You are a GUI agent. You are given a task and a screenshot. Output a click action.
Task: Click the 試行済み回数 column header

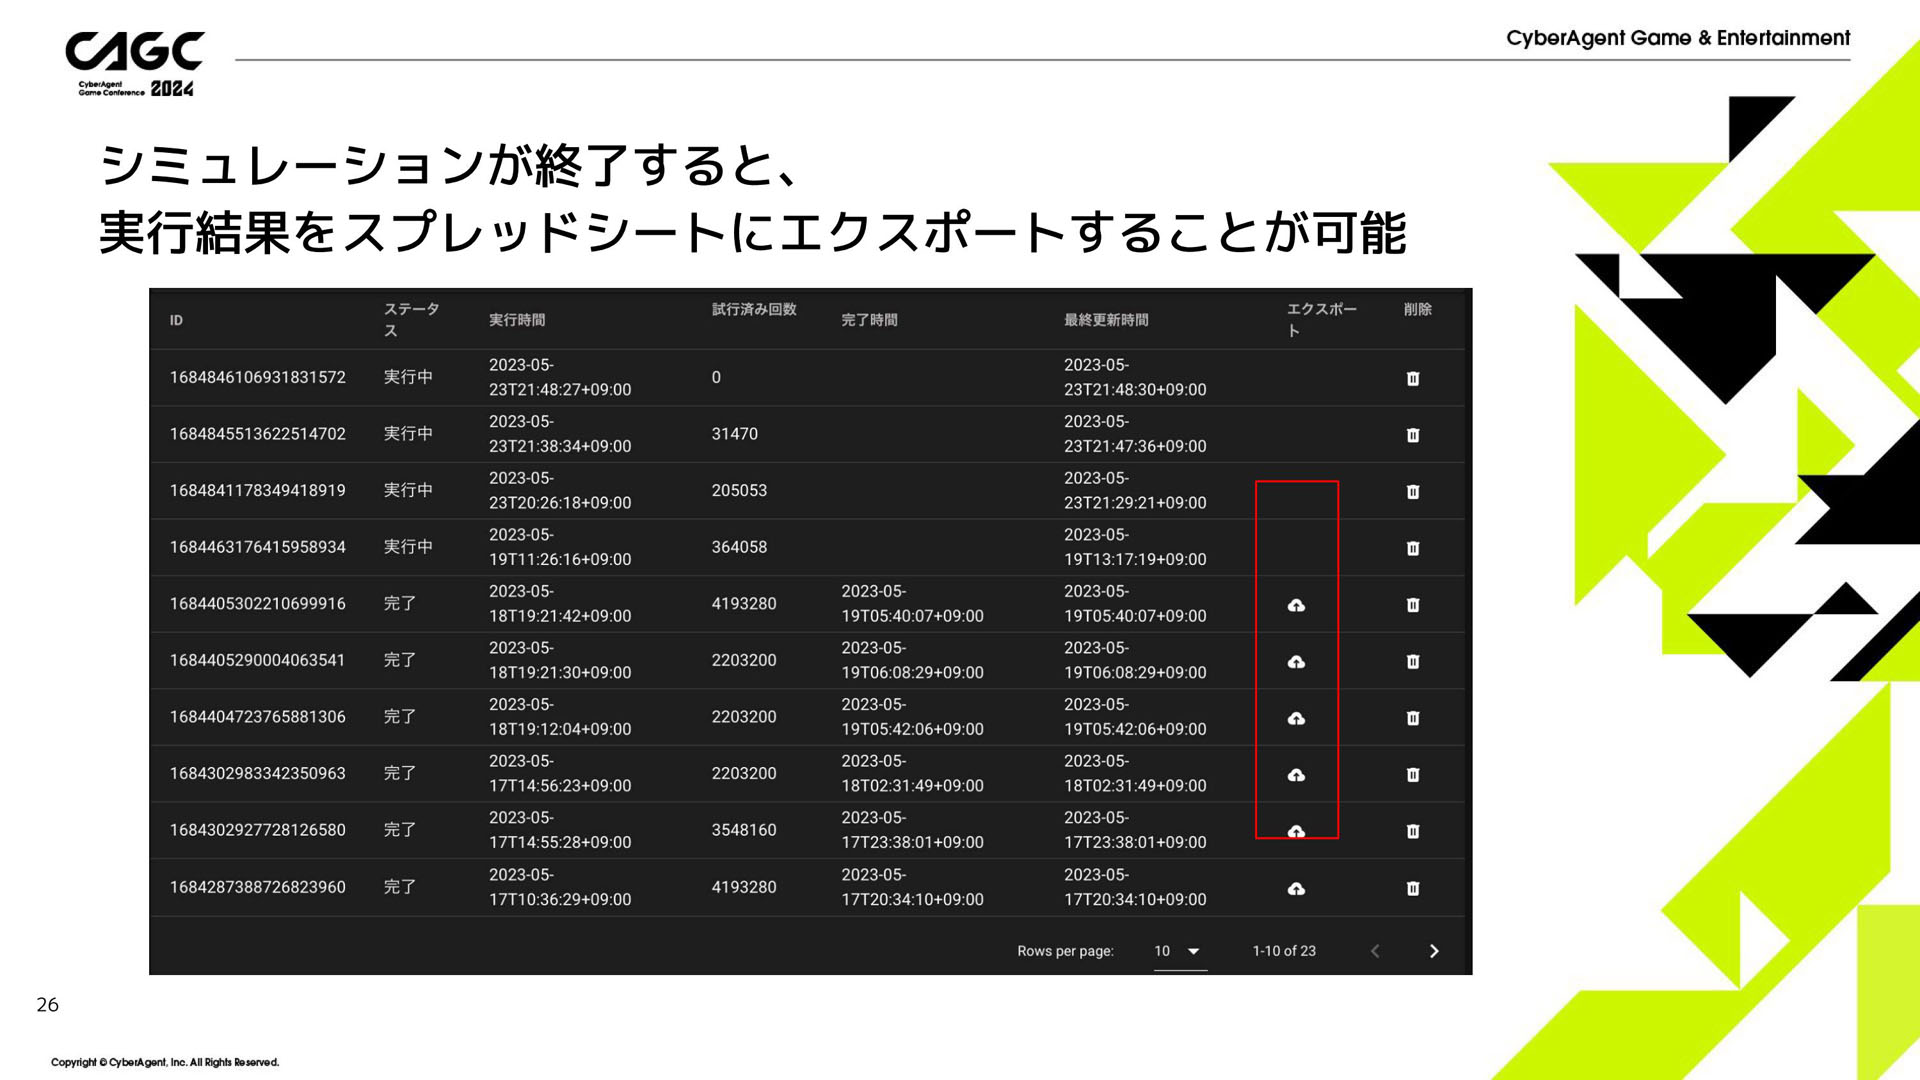pos(754,309)
